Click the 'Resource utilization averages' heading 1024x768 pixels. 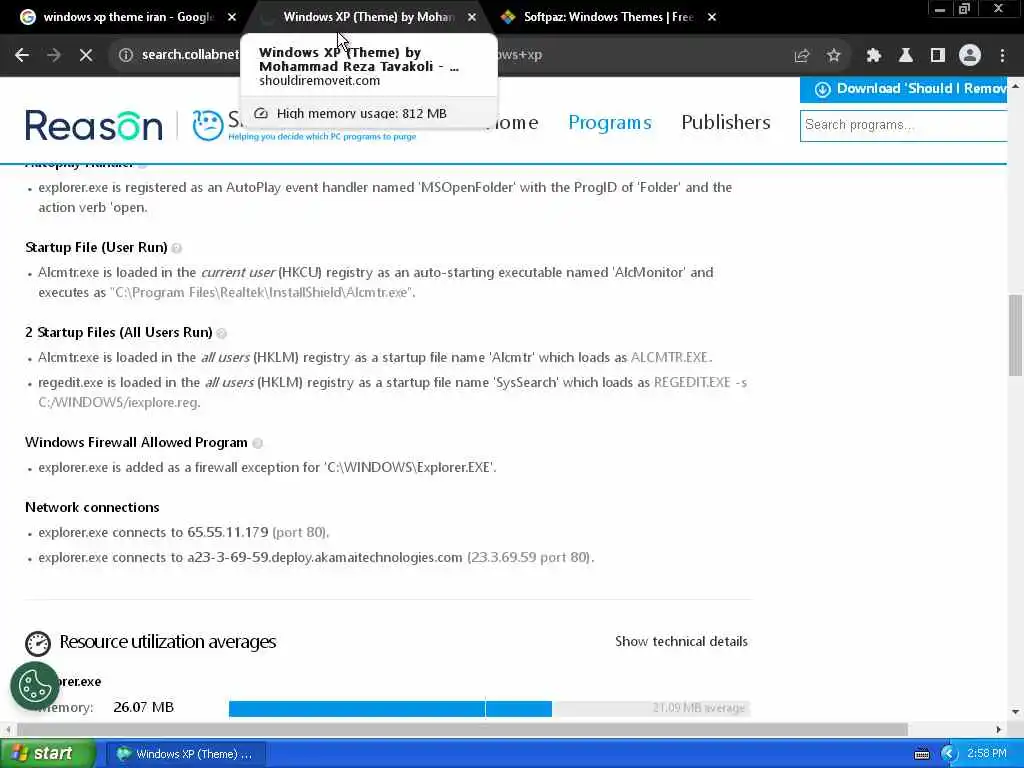(168, 642)
